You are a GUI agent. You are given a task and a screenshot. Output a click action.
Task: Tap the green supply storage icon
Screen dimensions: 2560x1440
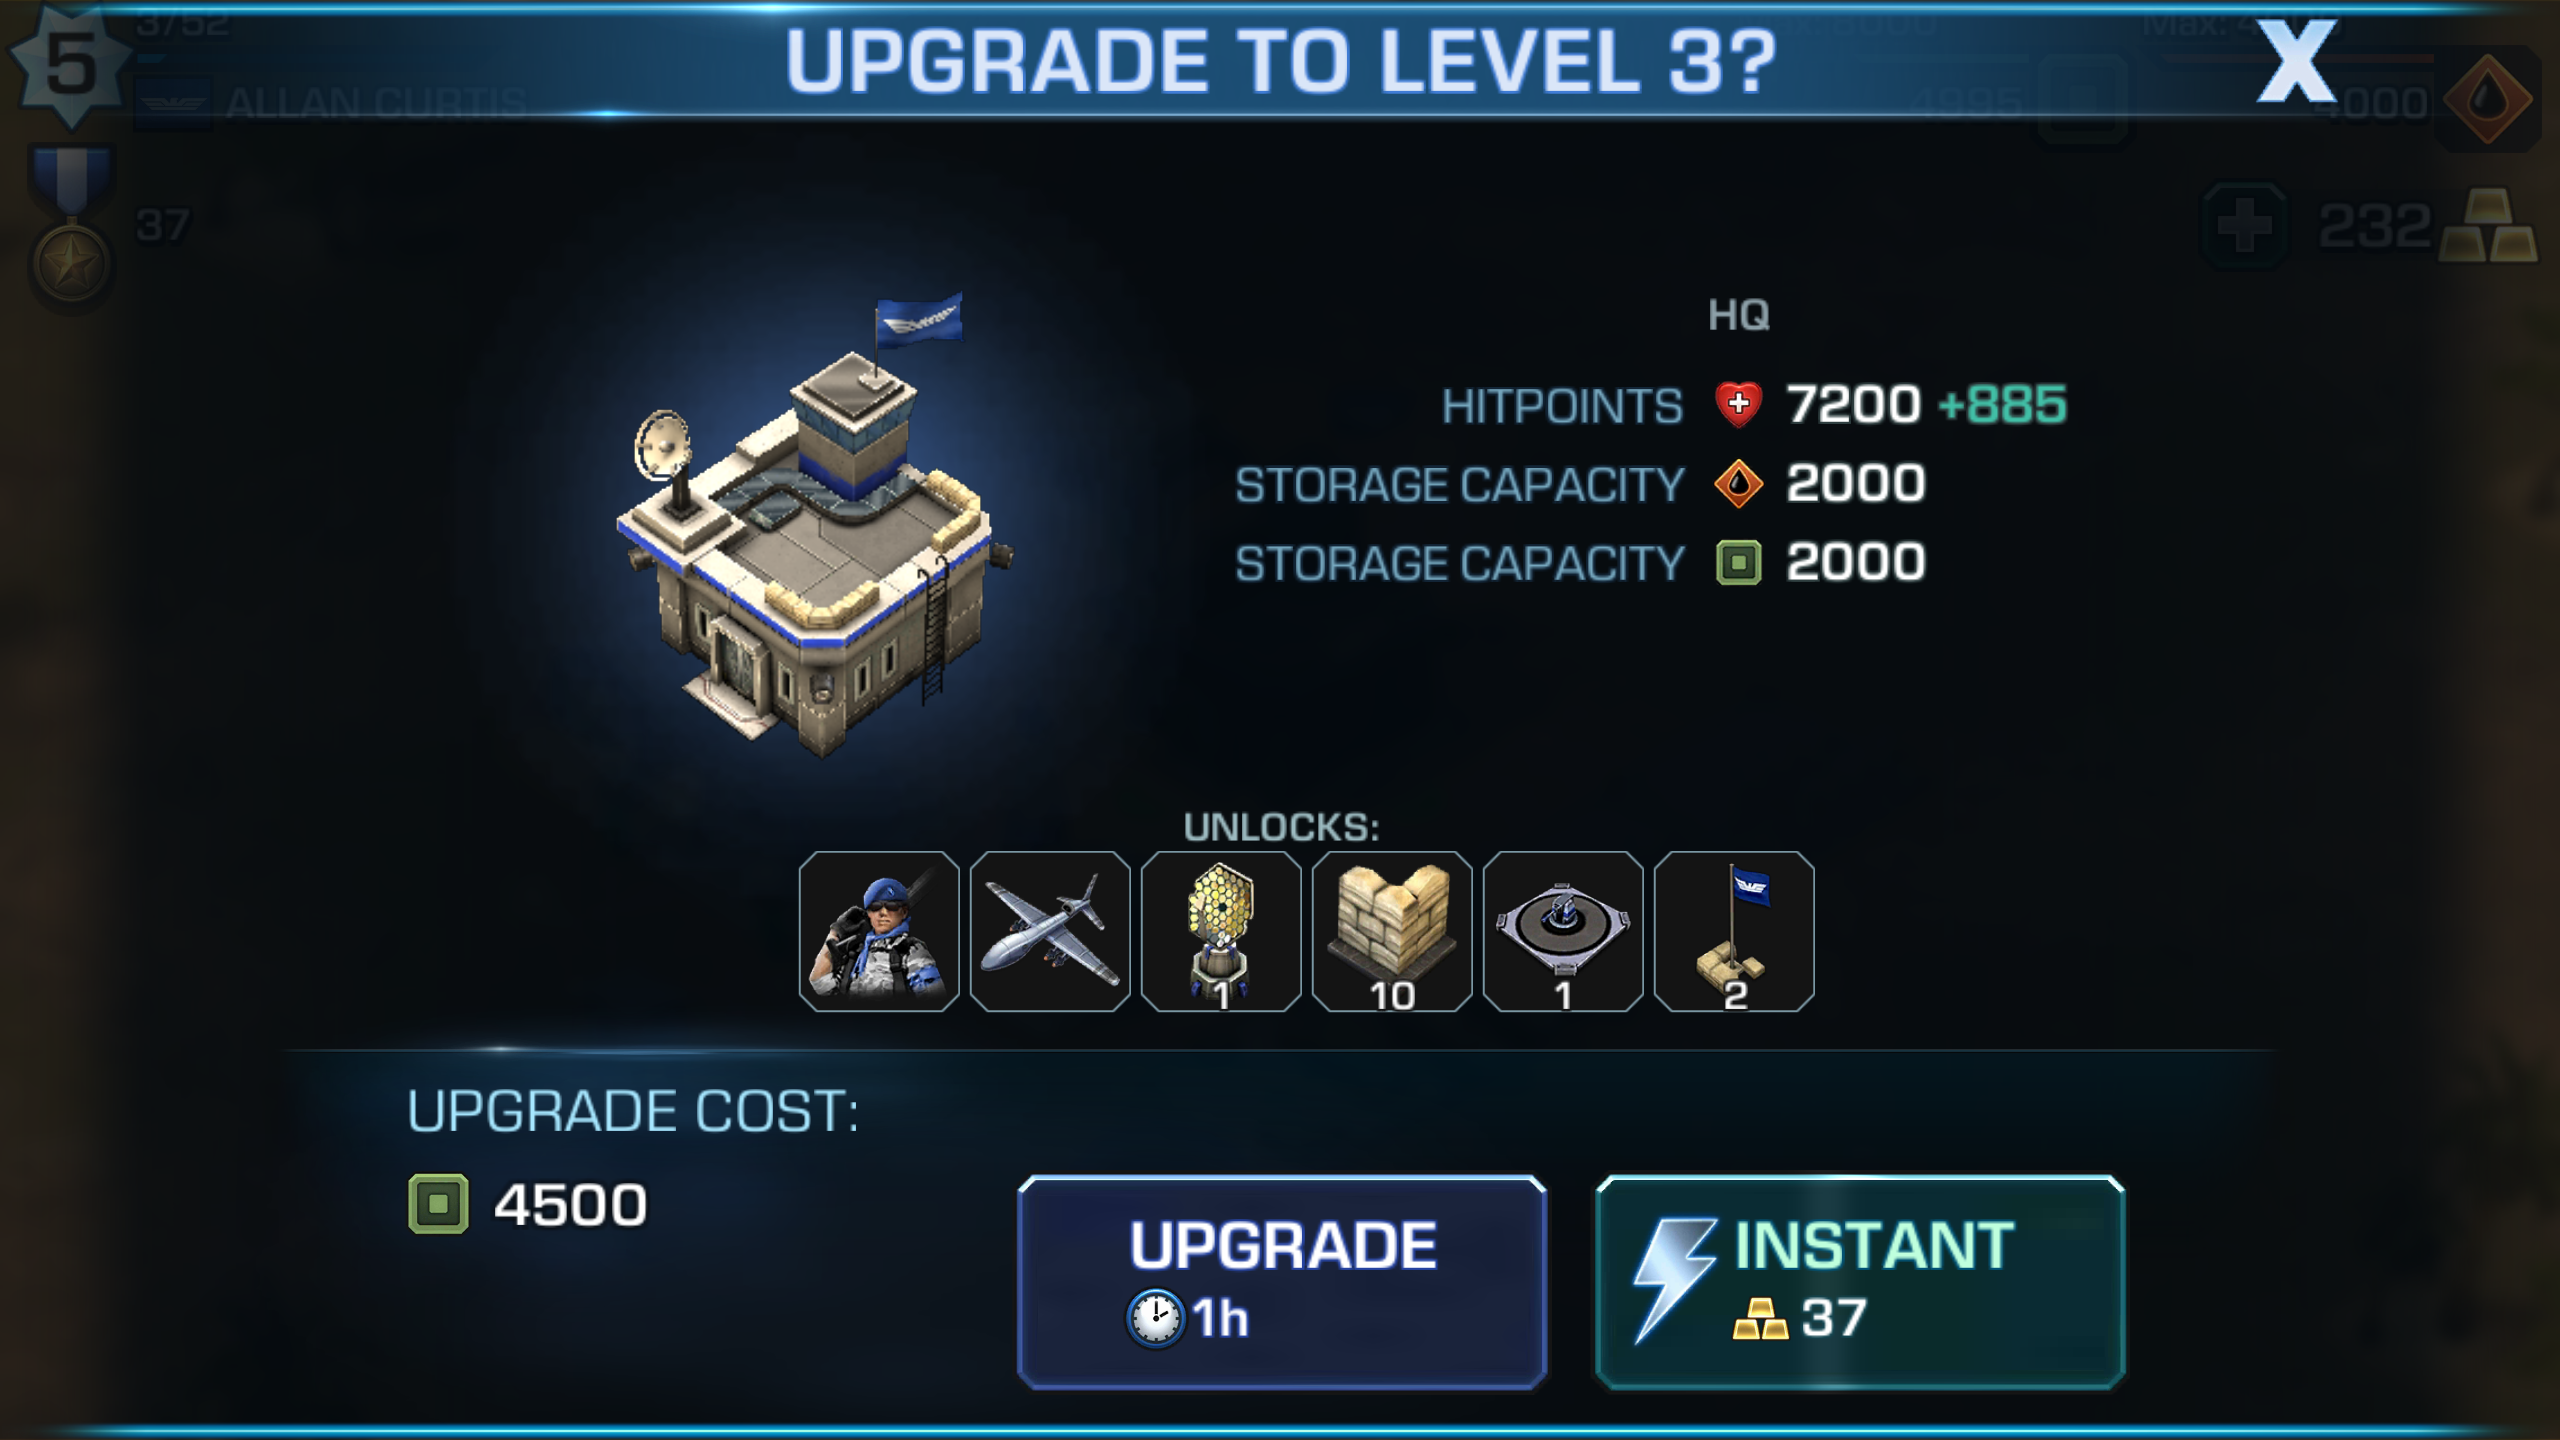pyautogui.click(x=1738, y=562)
